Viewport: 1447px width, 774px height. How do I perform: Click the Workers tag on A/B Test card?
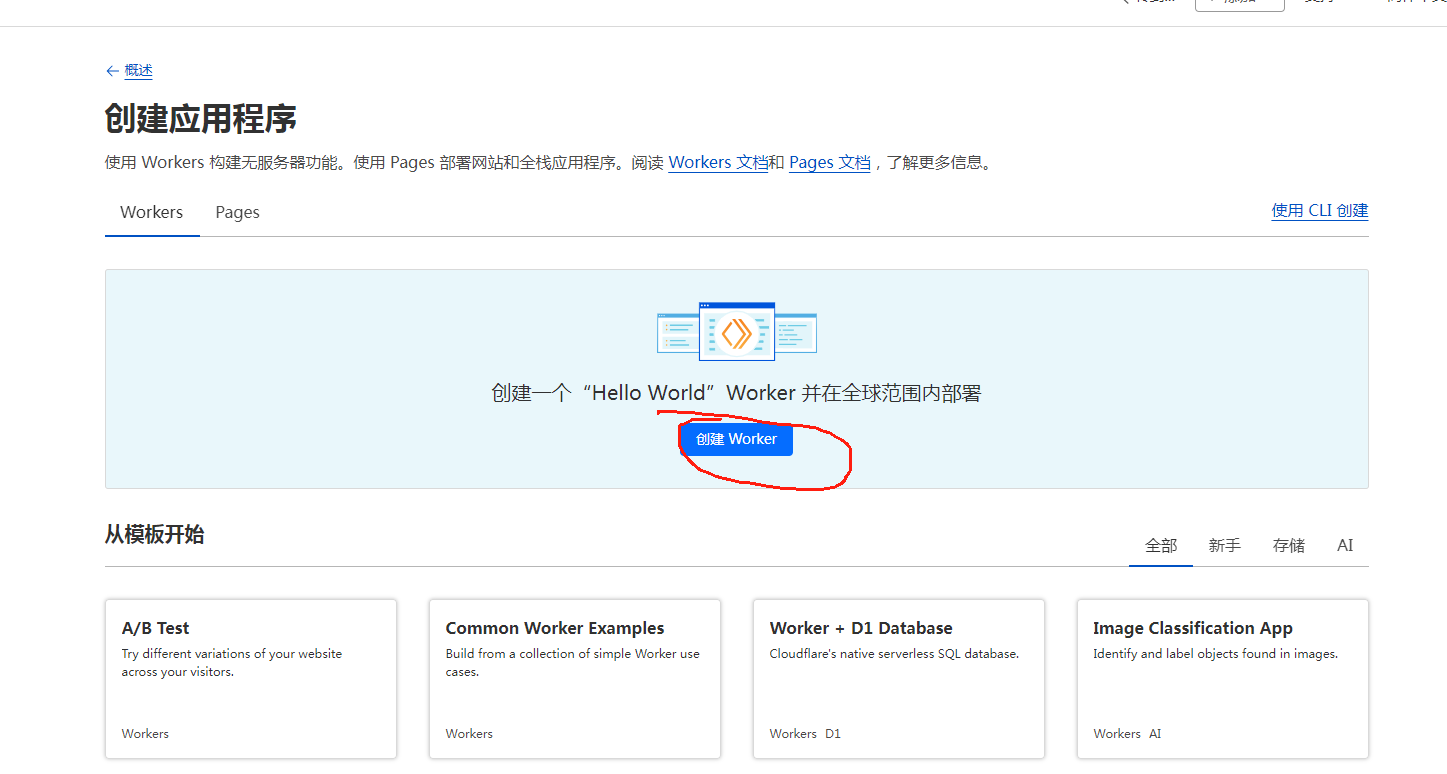click(x=145, y=734)
